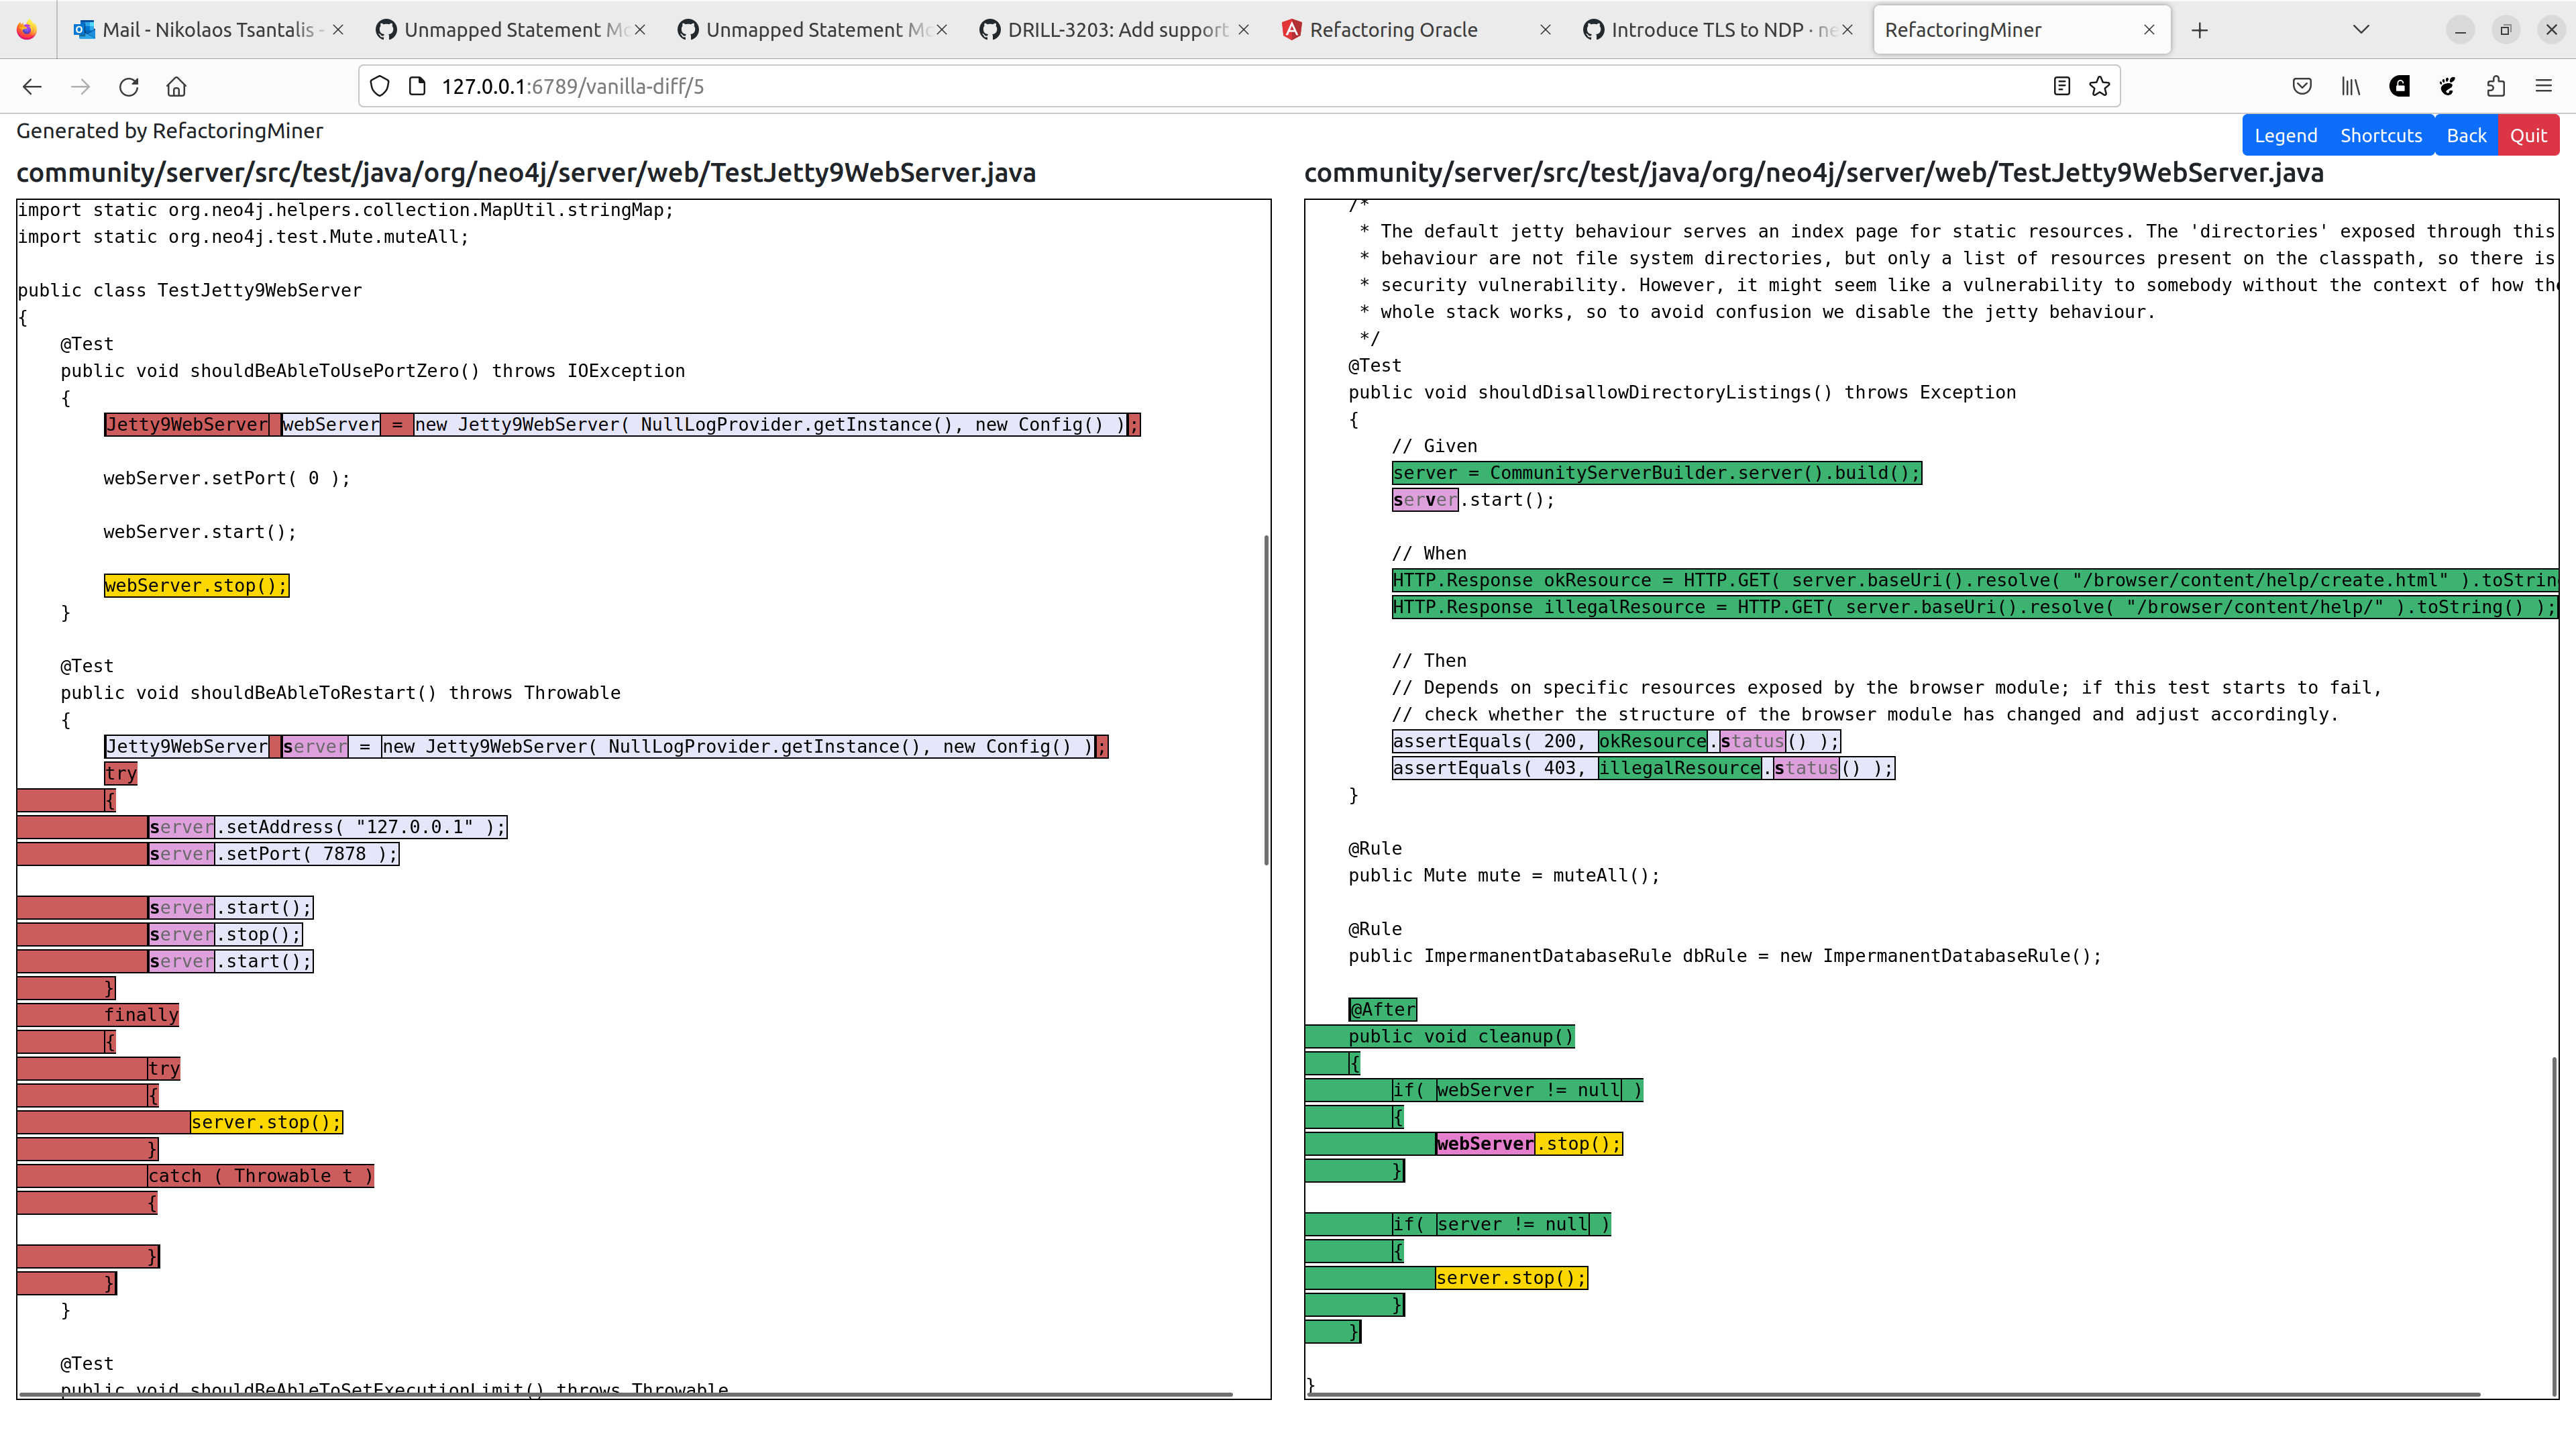The image size is (2576, 1449).
Task: Open the extensions puzzle menu
Action: tap(2496, 87)
